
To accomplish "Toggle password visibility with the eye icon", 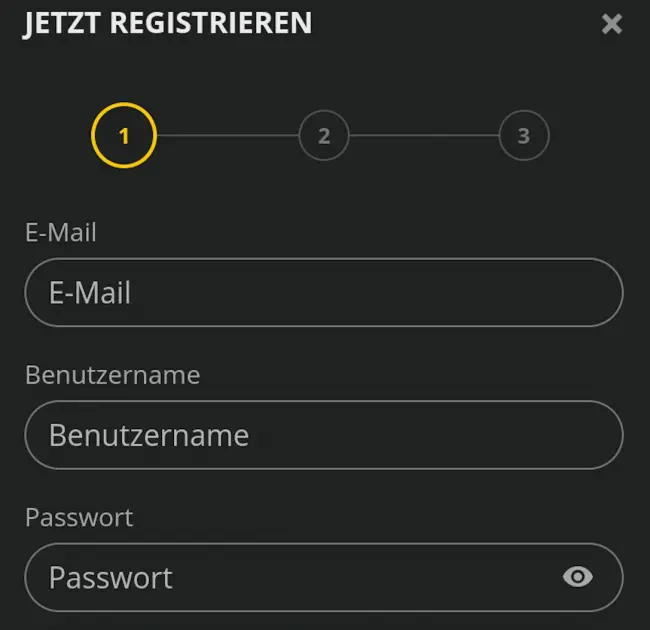I will [x=578, y=576].
